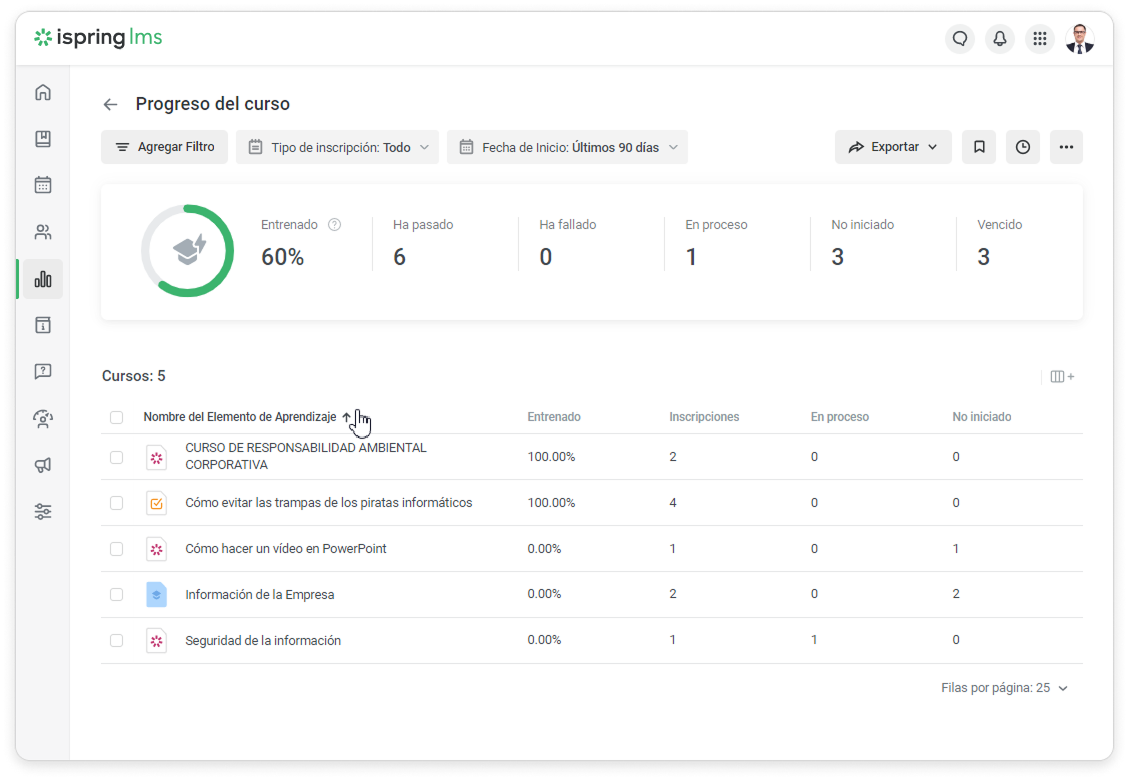Open the users icon in sidebar

[x=43, y=232]
